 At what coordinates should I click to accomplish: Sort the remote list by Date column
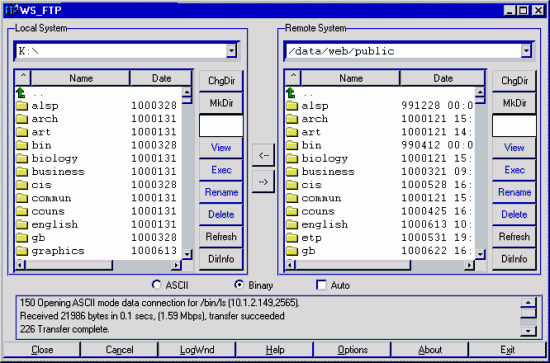click(443, 78)
